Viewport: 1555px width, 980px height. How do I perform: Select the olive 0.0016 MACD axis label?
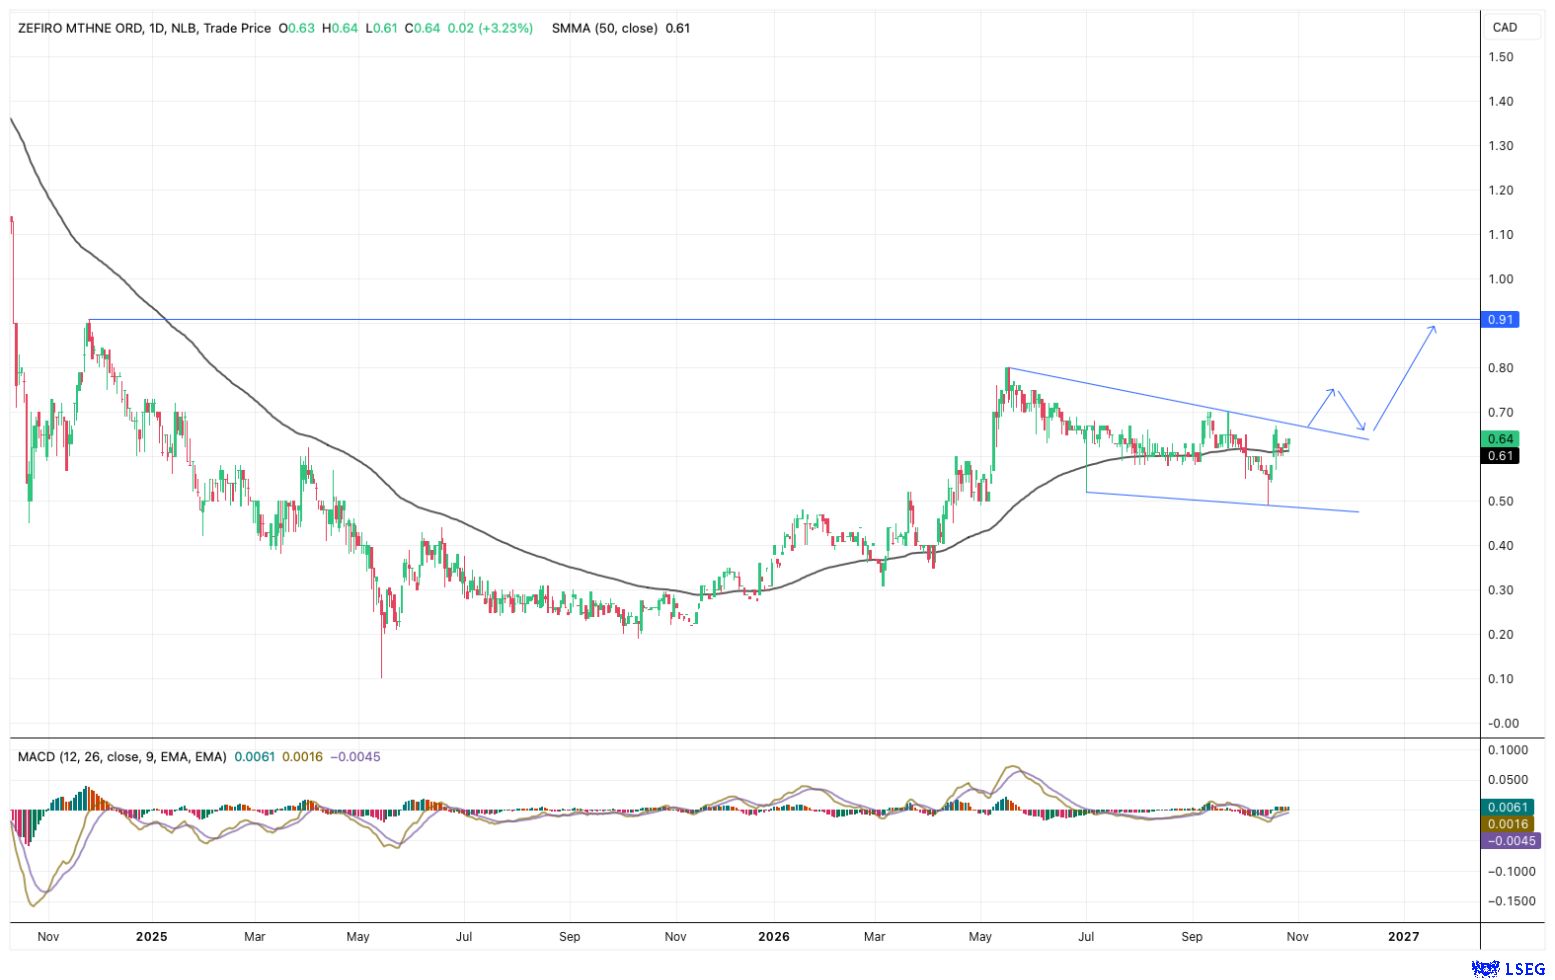click(1507, 824)
